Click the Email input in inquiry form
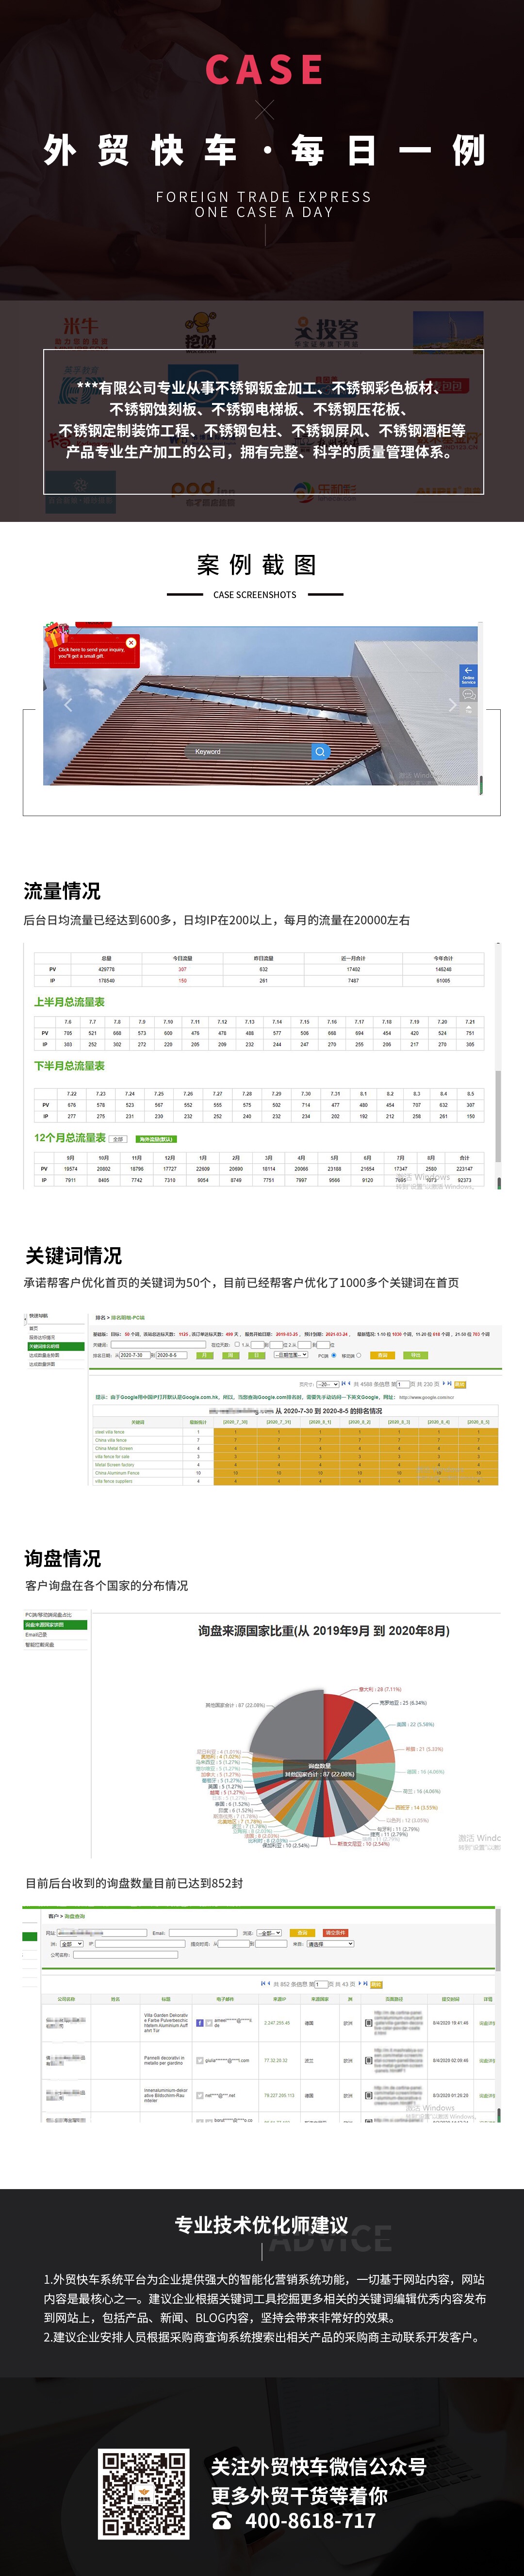This screenshot has width=524, height=2576. 203,1933
